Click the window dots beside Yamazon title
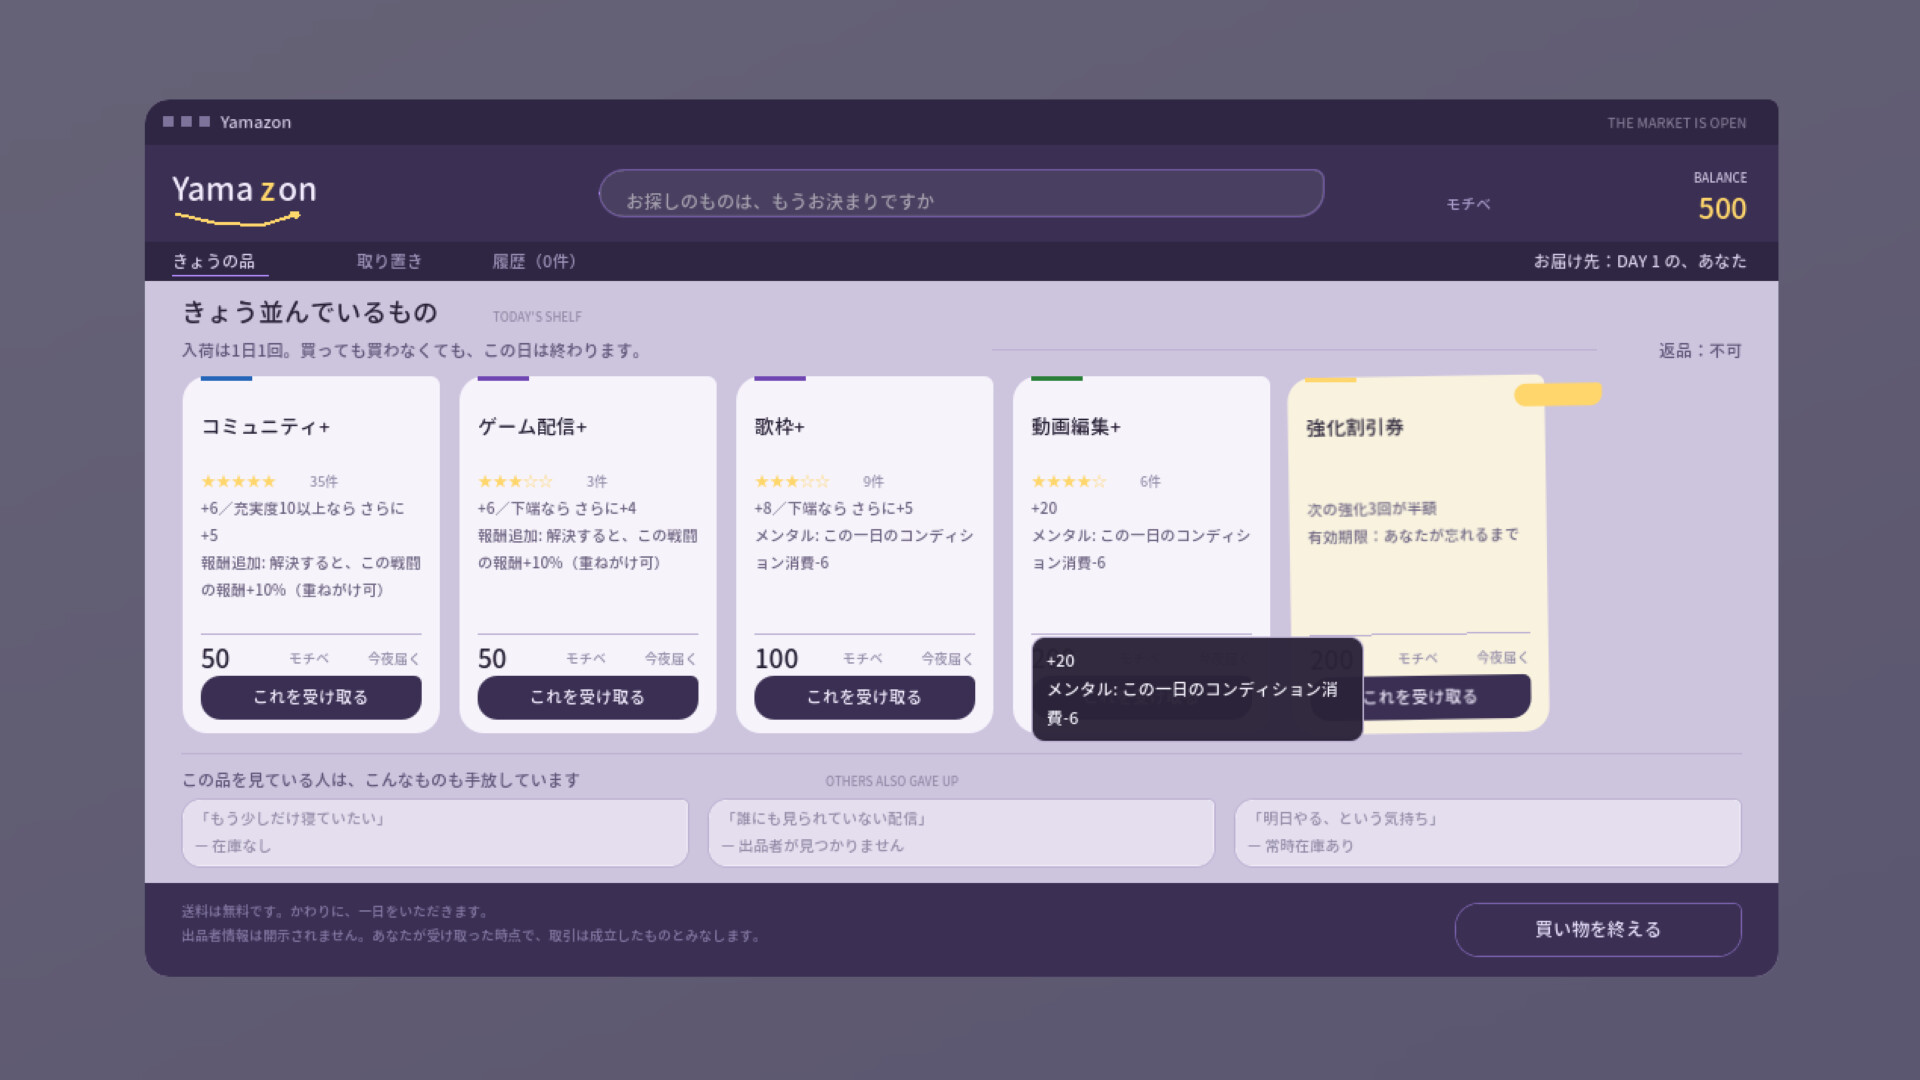Image resolution: width=1920 pixels, height=1080 pixels. 187,122
